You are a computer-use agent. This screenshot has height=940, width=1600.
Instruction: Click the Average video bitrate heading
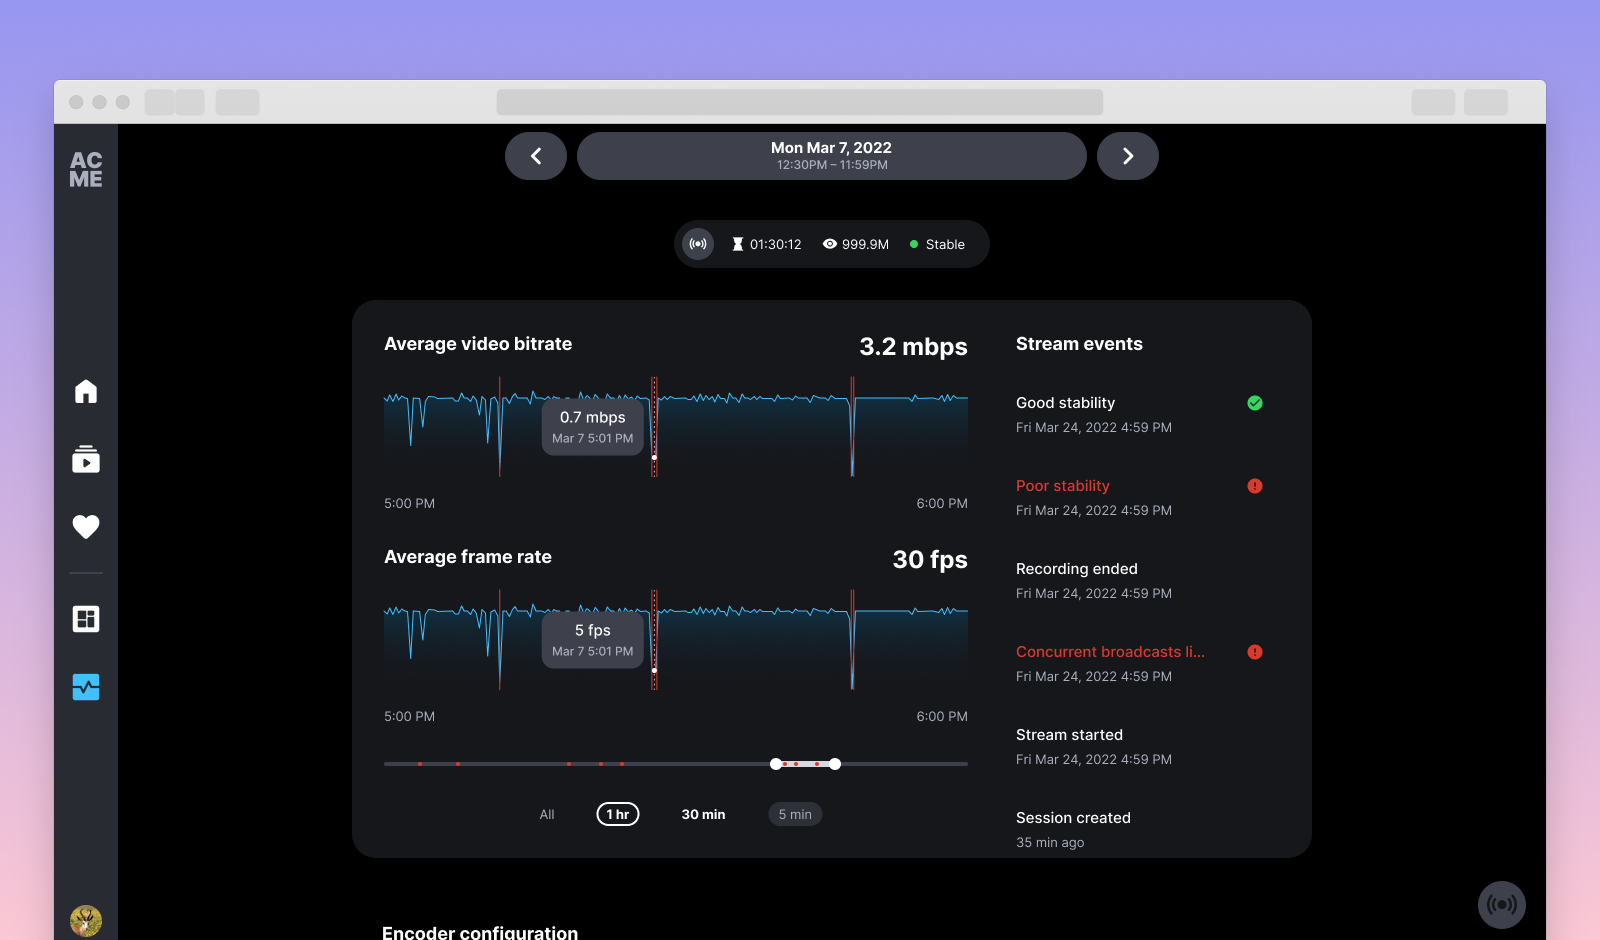click(478, 344)
